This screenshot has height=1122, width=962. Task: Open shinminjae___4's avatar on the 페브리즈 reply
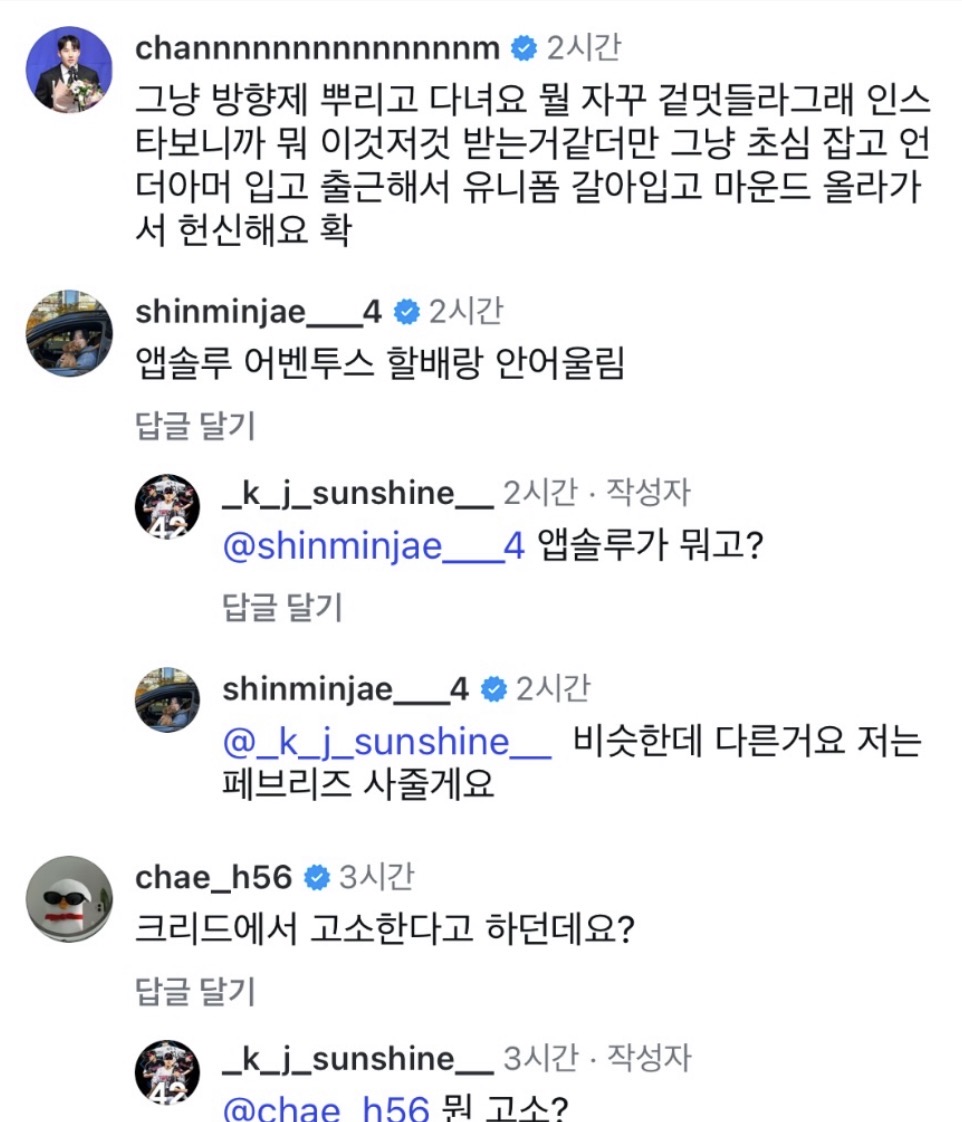(168, 700)
